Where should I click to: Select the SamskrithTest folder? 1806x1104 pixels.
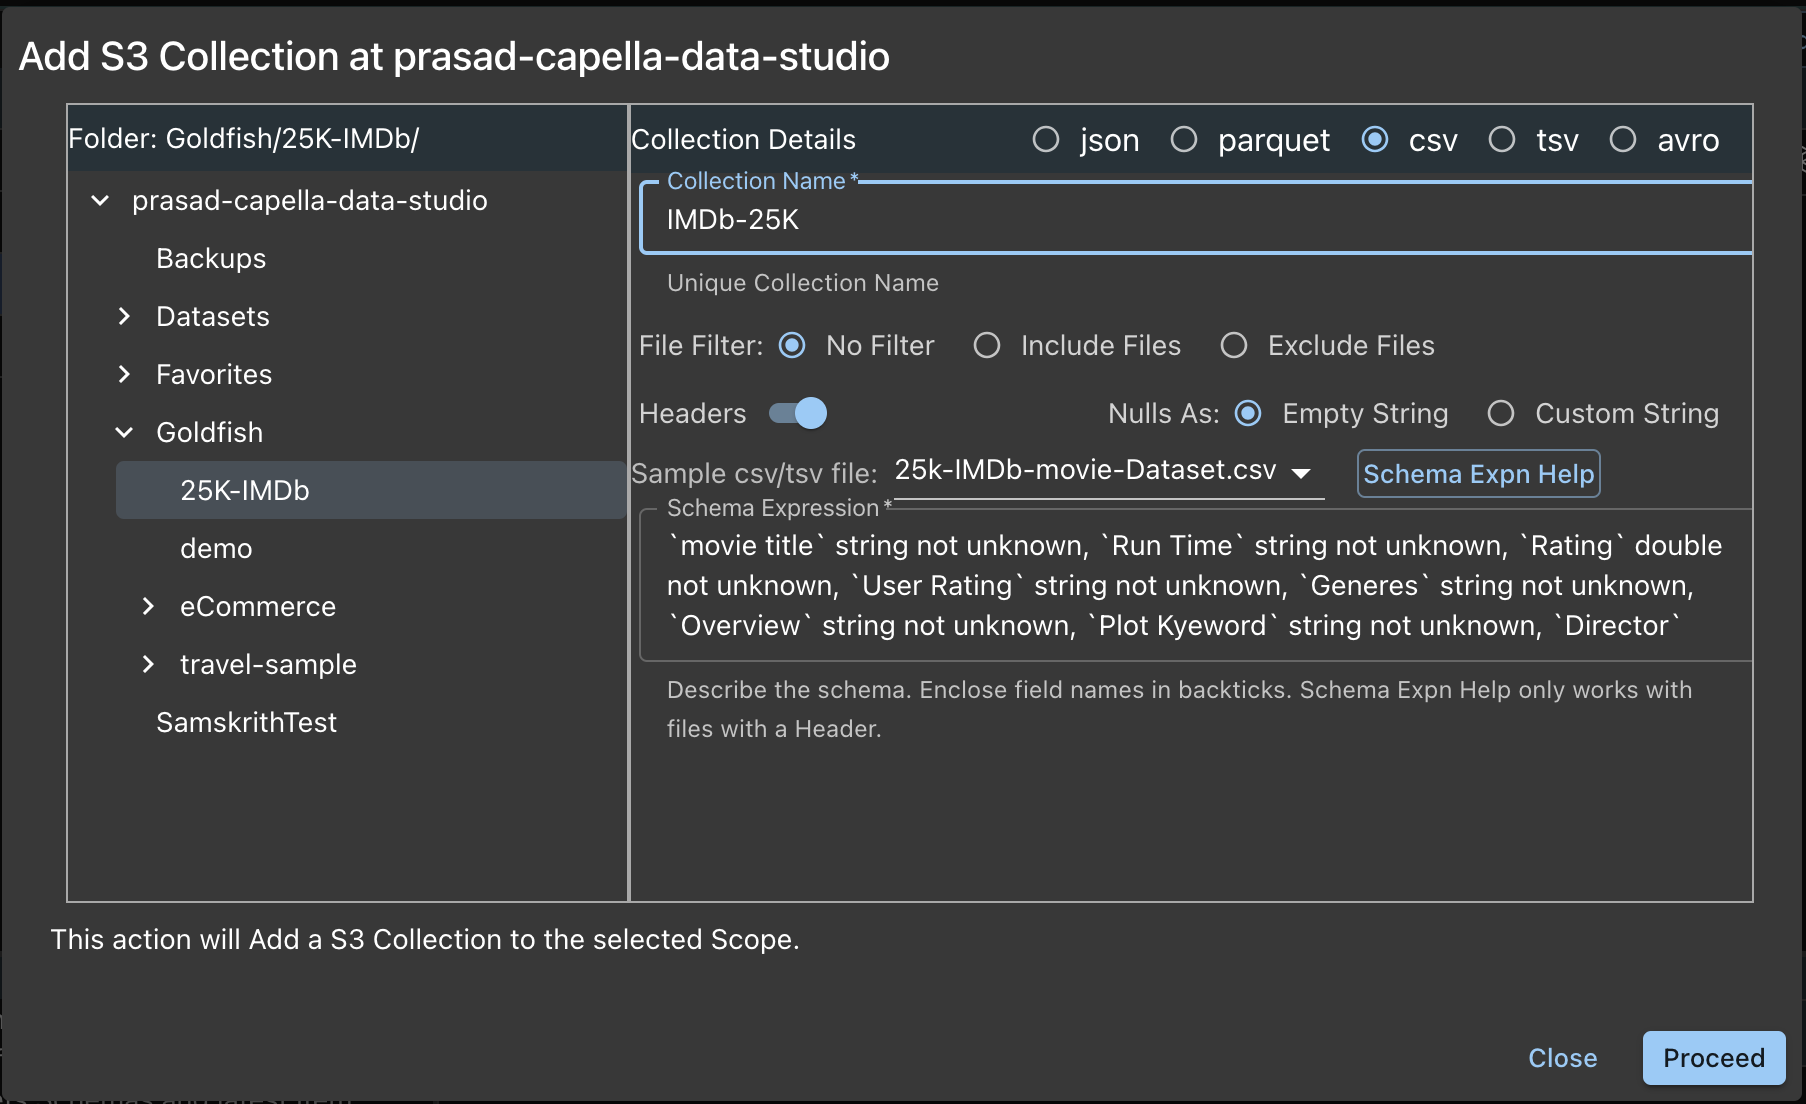coord(246,722)
